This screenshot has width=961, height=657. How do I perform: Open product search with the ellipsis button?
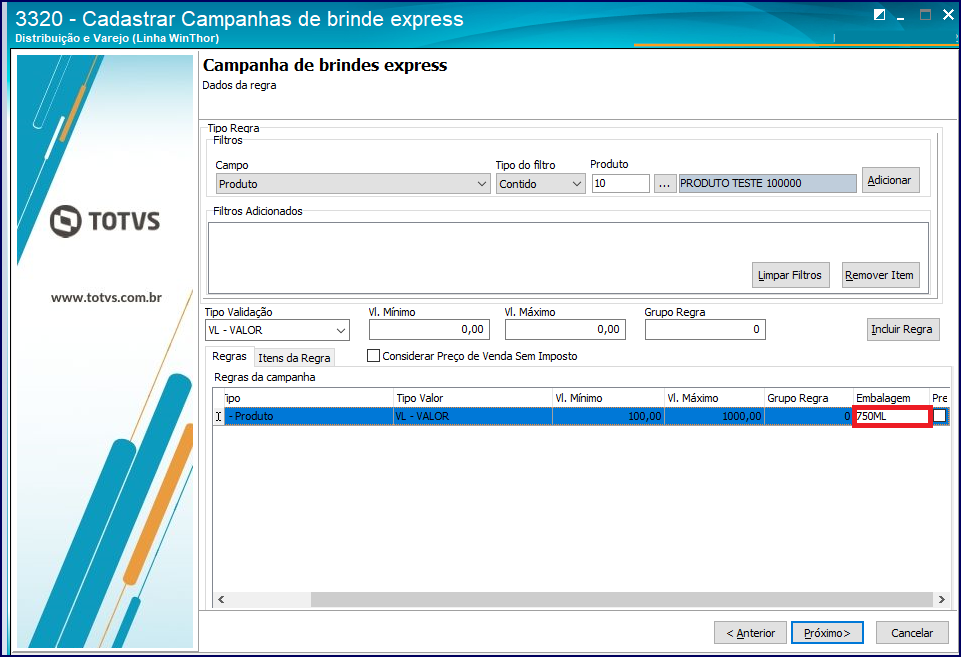click(x=664, y=183)
